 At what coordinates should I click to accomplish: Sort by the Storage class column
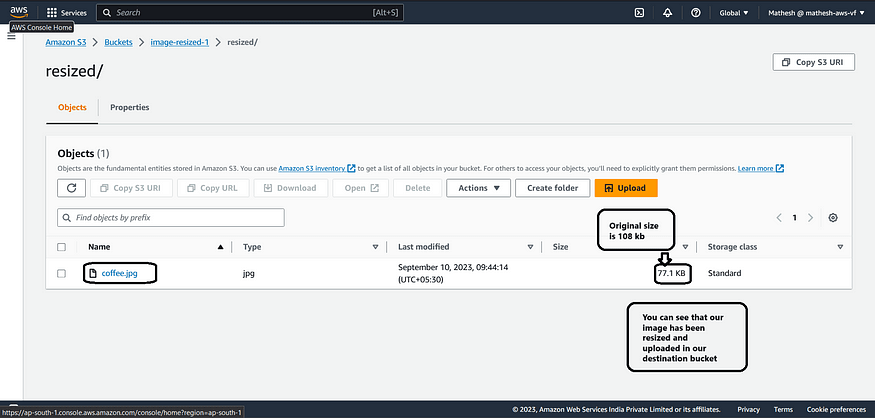(840, 247)
